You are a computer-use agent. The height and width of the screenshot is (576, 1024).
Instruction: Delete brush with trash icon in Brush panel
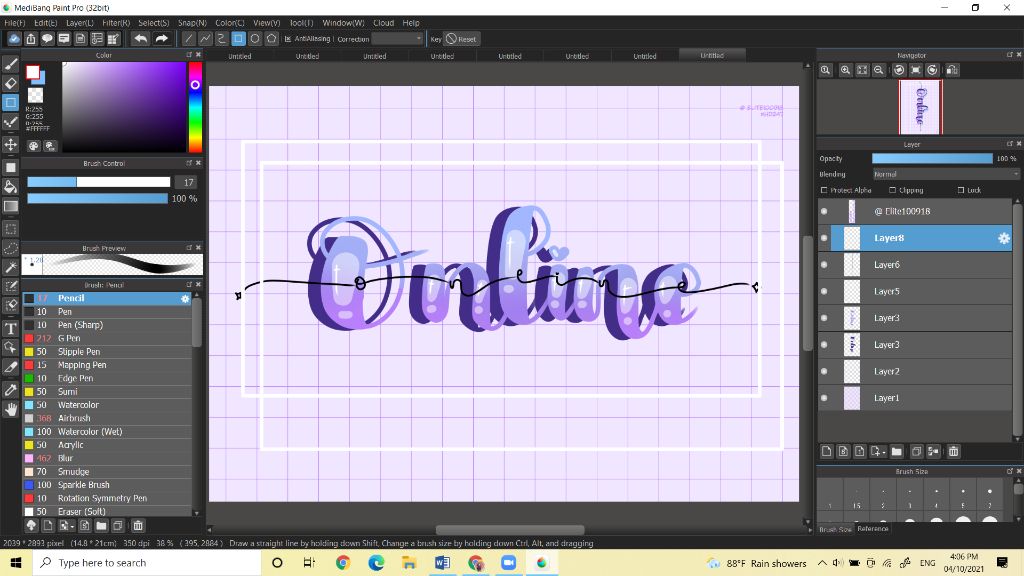pyautogui.click(x=138, y=526)
